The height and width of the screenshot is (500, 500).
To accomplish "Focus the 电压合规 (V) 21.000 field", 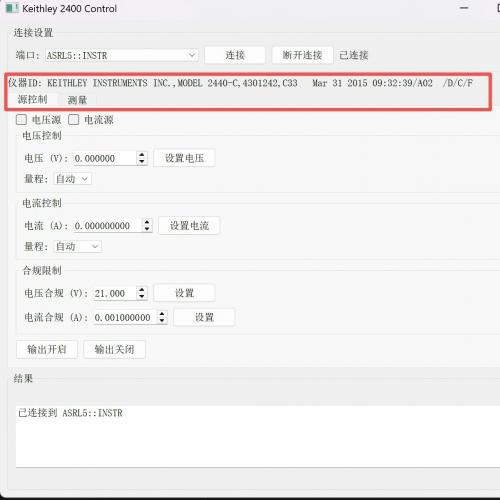I will tap(115, 293).
